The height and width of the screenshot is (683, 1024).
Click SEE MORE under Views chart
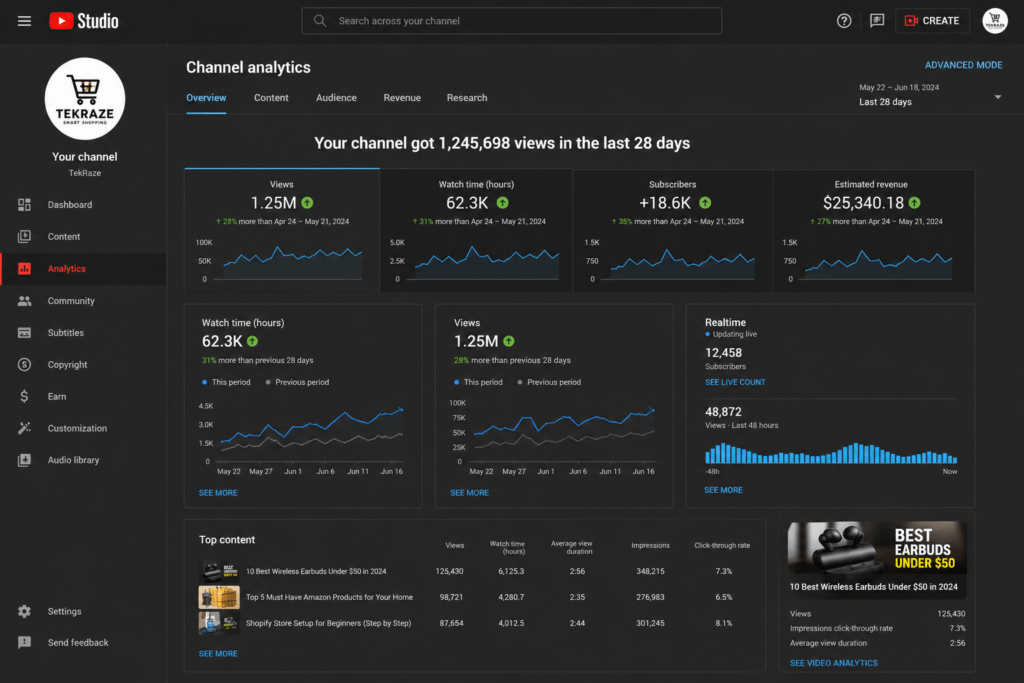pos(470,493)
